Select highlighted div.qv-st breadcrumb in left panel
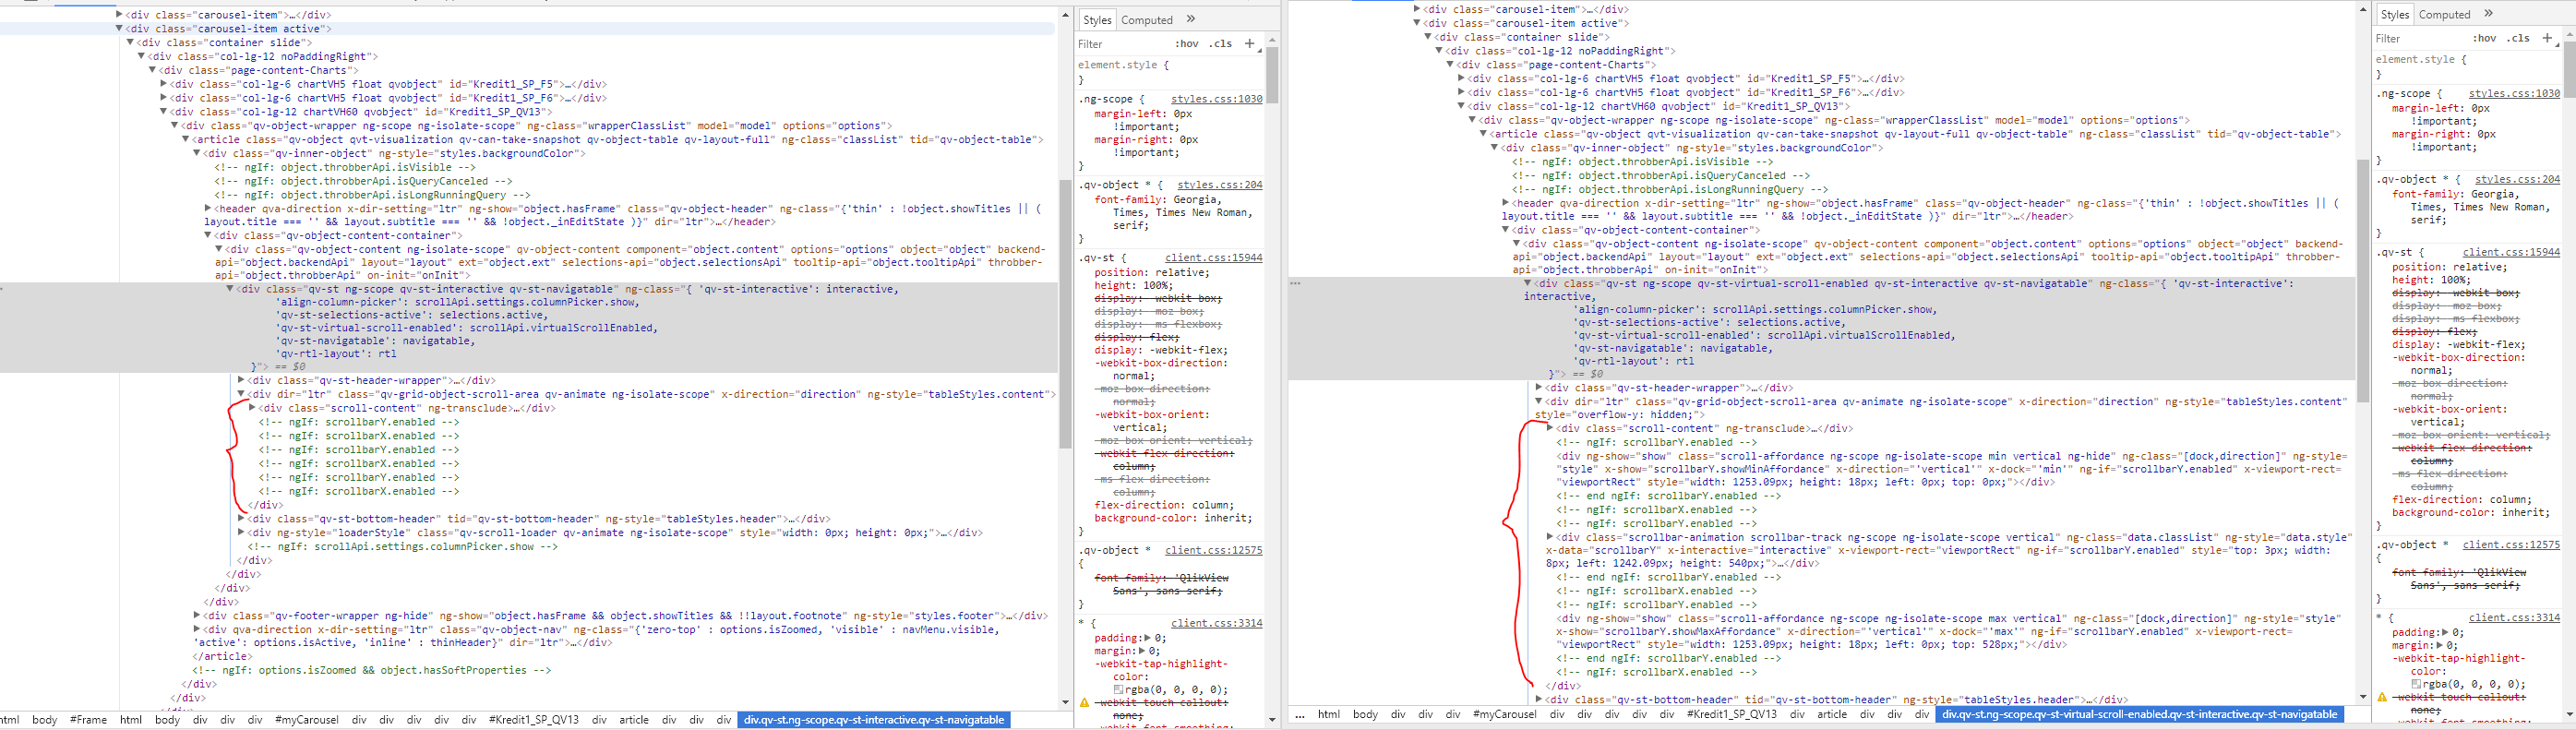 coord(874,720)
